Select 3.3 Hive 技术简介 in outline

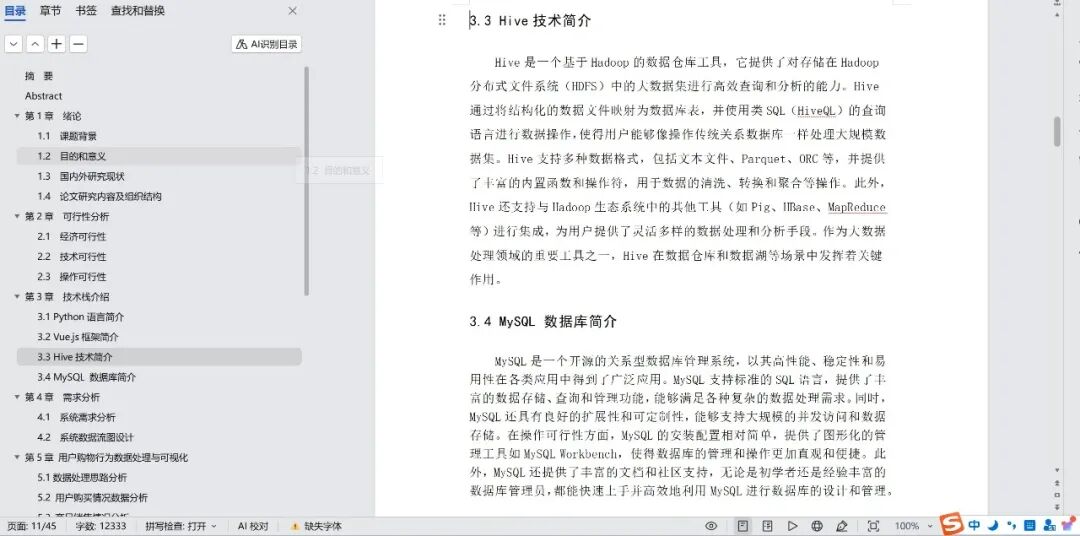tap(159, 357)
